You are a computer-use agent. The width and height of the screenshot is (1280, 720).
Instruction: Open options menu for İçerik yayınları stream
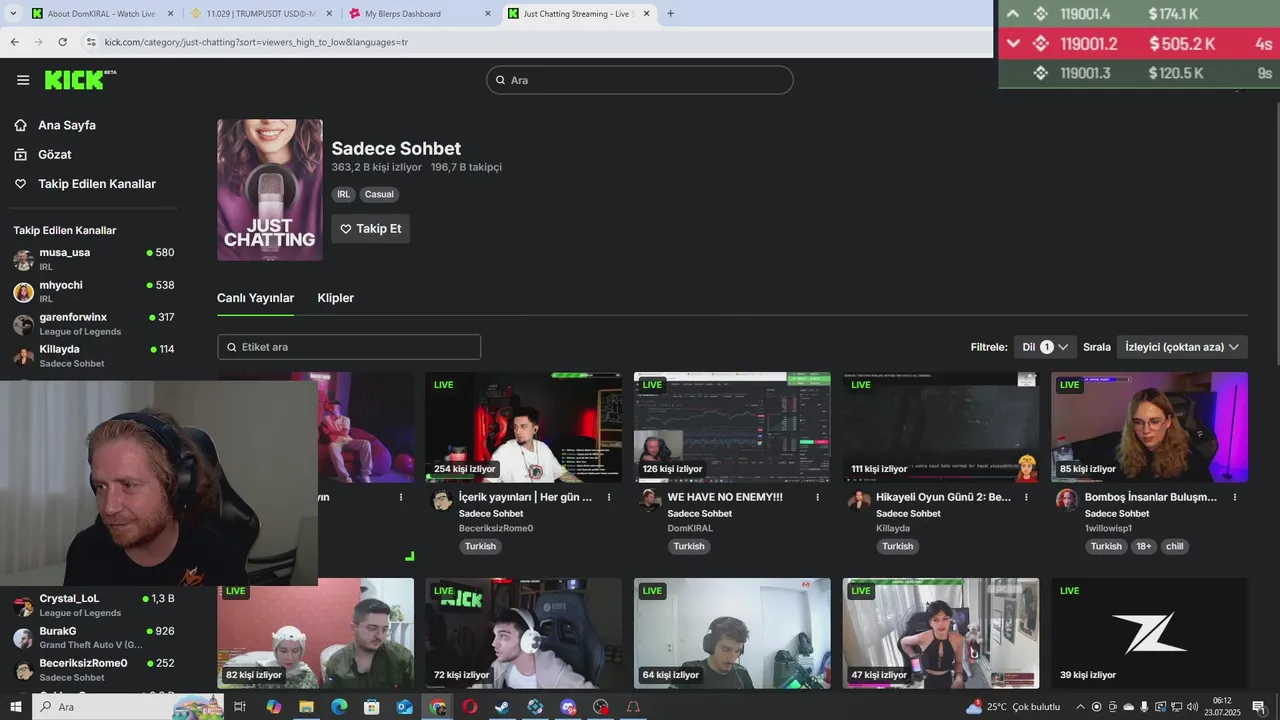coord(609,497)
